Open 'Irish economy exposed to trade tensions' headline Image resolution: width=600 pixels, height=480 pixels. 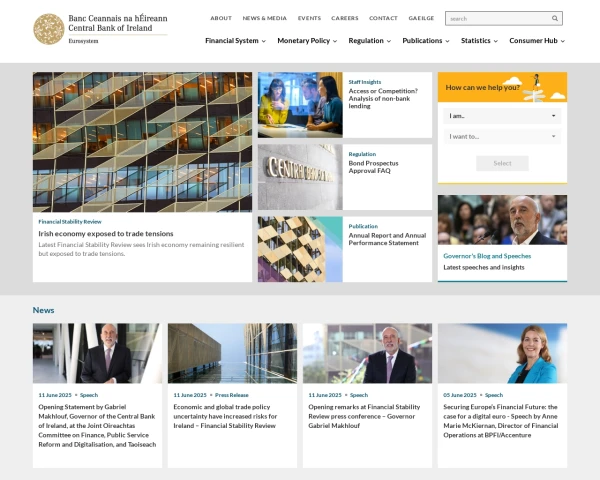[106, 233]
